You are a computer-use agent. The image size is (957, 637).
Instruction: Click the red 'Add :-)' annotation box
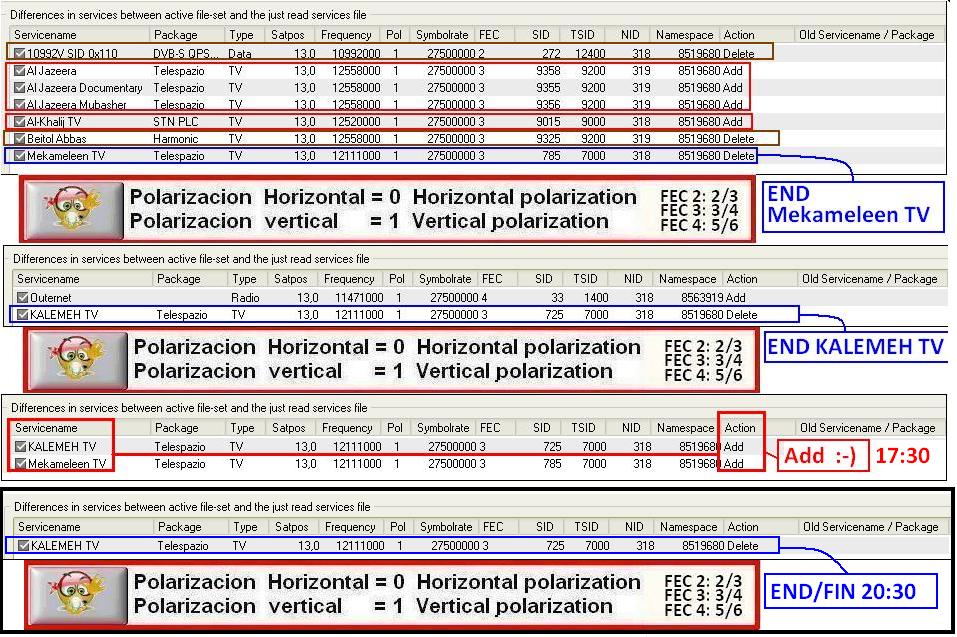(819, 456)
